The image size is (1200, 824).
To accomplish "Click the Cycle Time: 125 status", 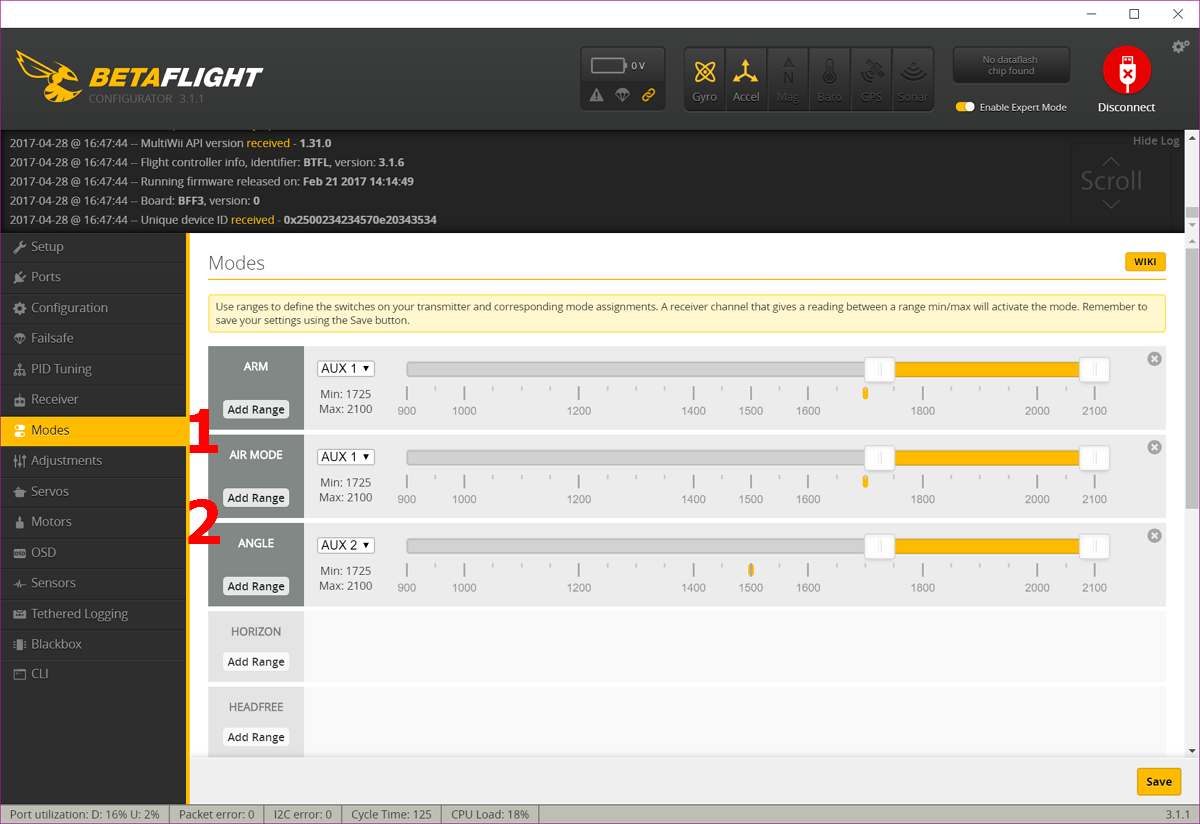I will (391, 814).
